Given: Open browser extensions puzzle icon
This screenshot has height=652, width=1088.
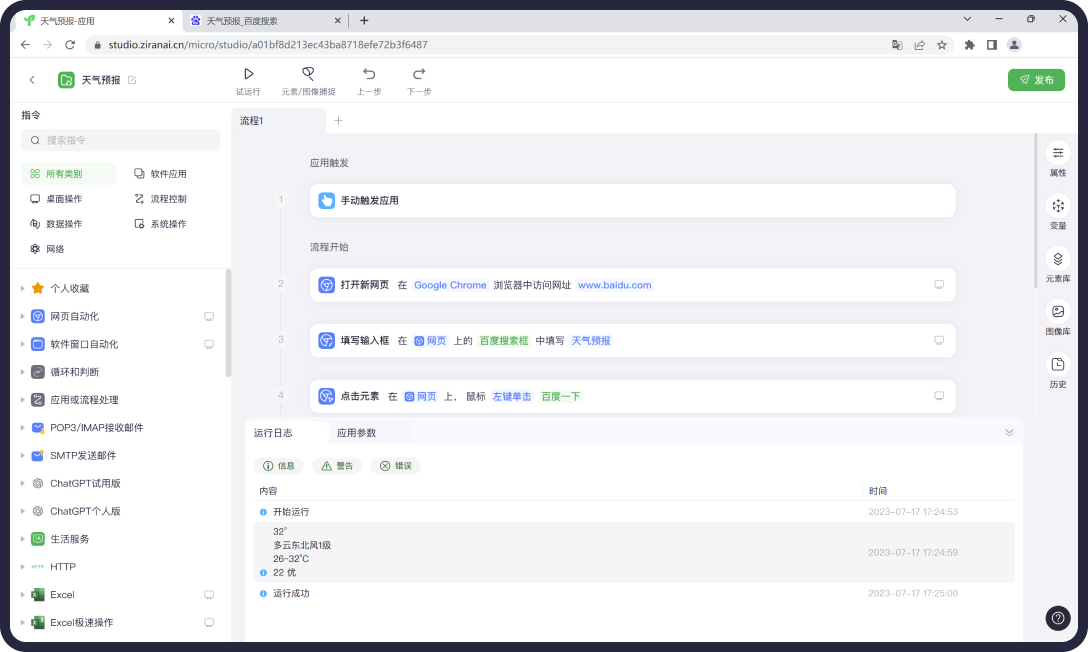Looking at the screenshot, I should tap(969, 44).
